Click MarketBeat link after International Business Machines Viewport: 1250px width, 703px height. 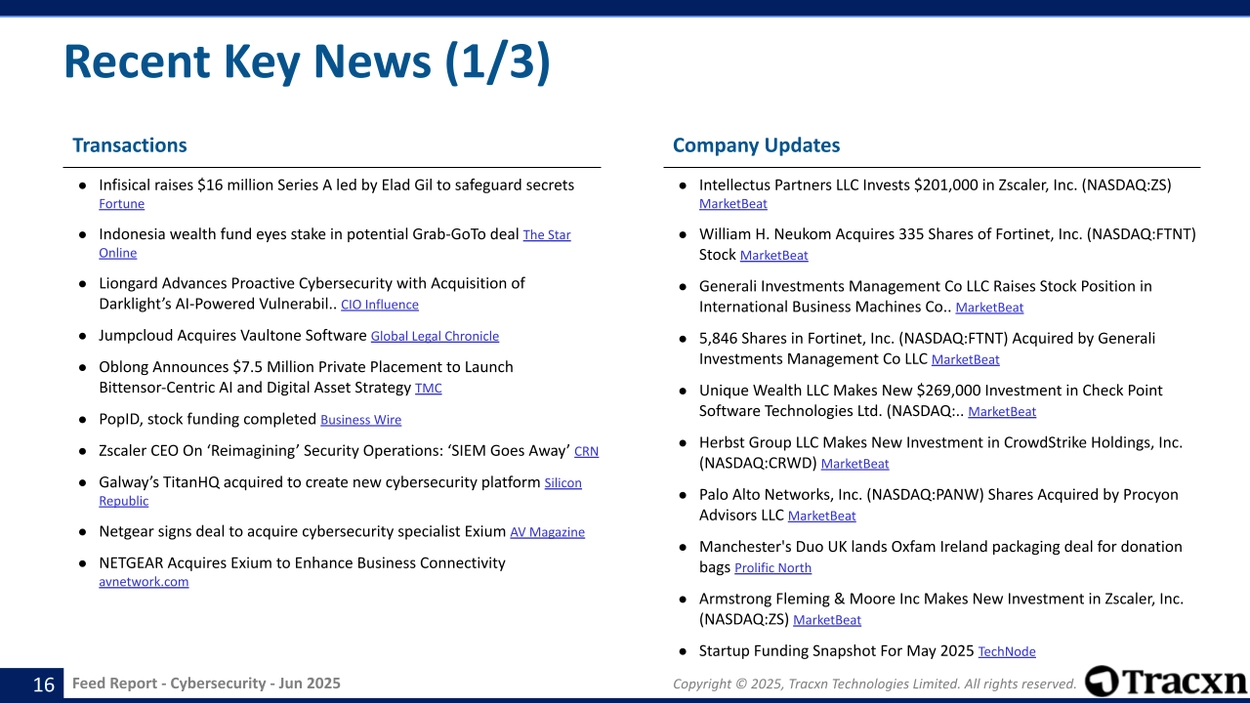click(990, 308)
